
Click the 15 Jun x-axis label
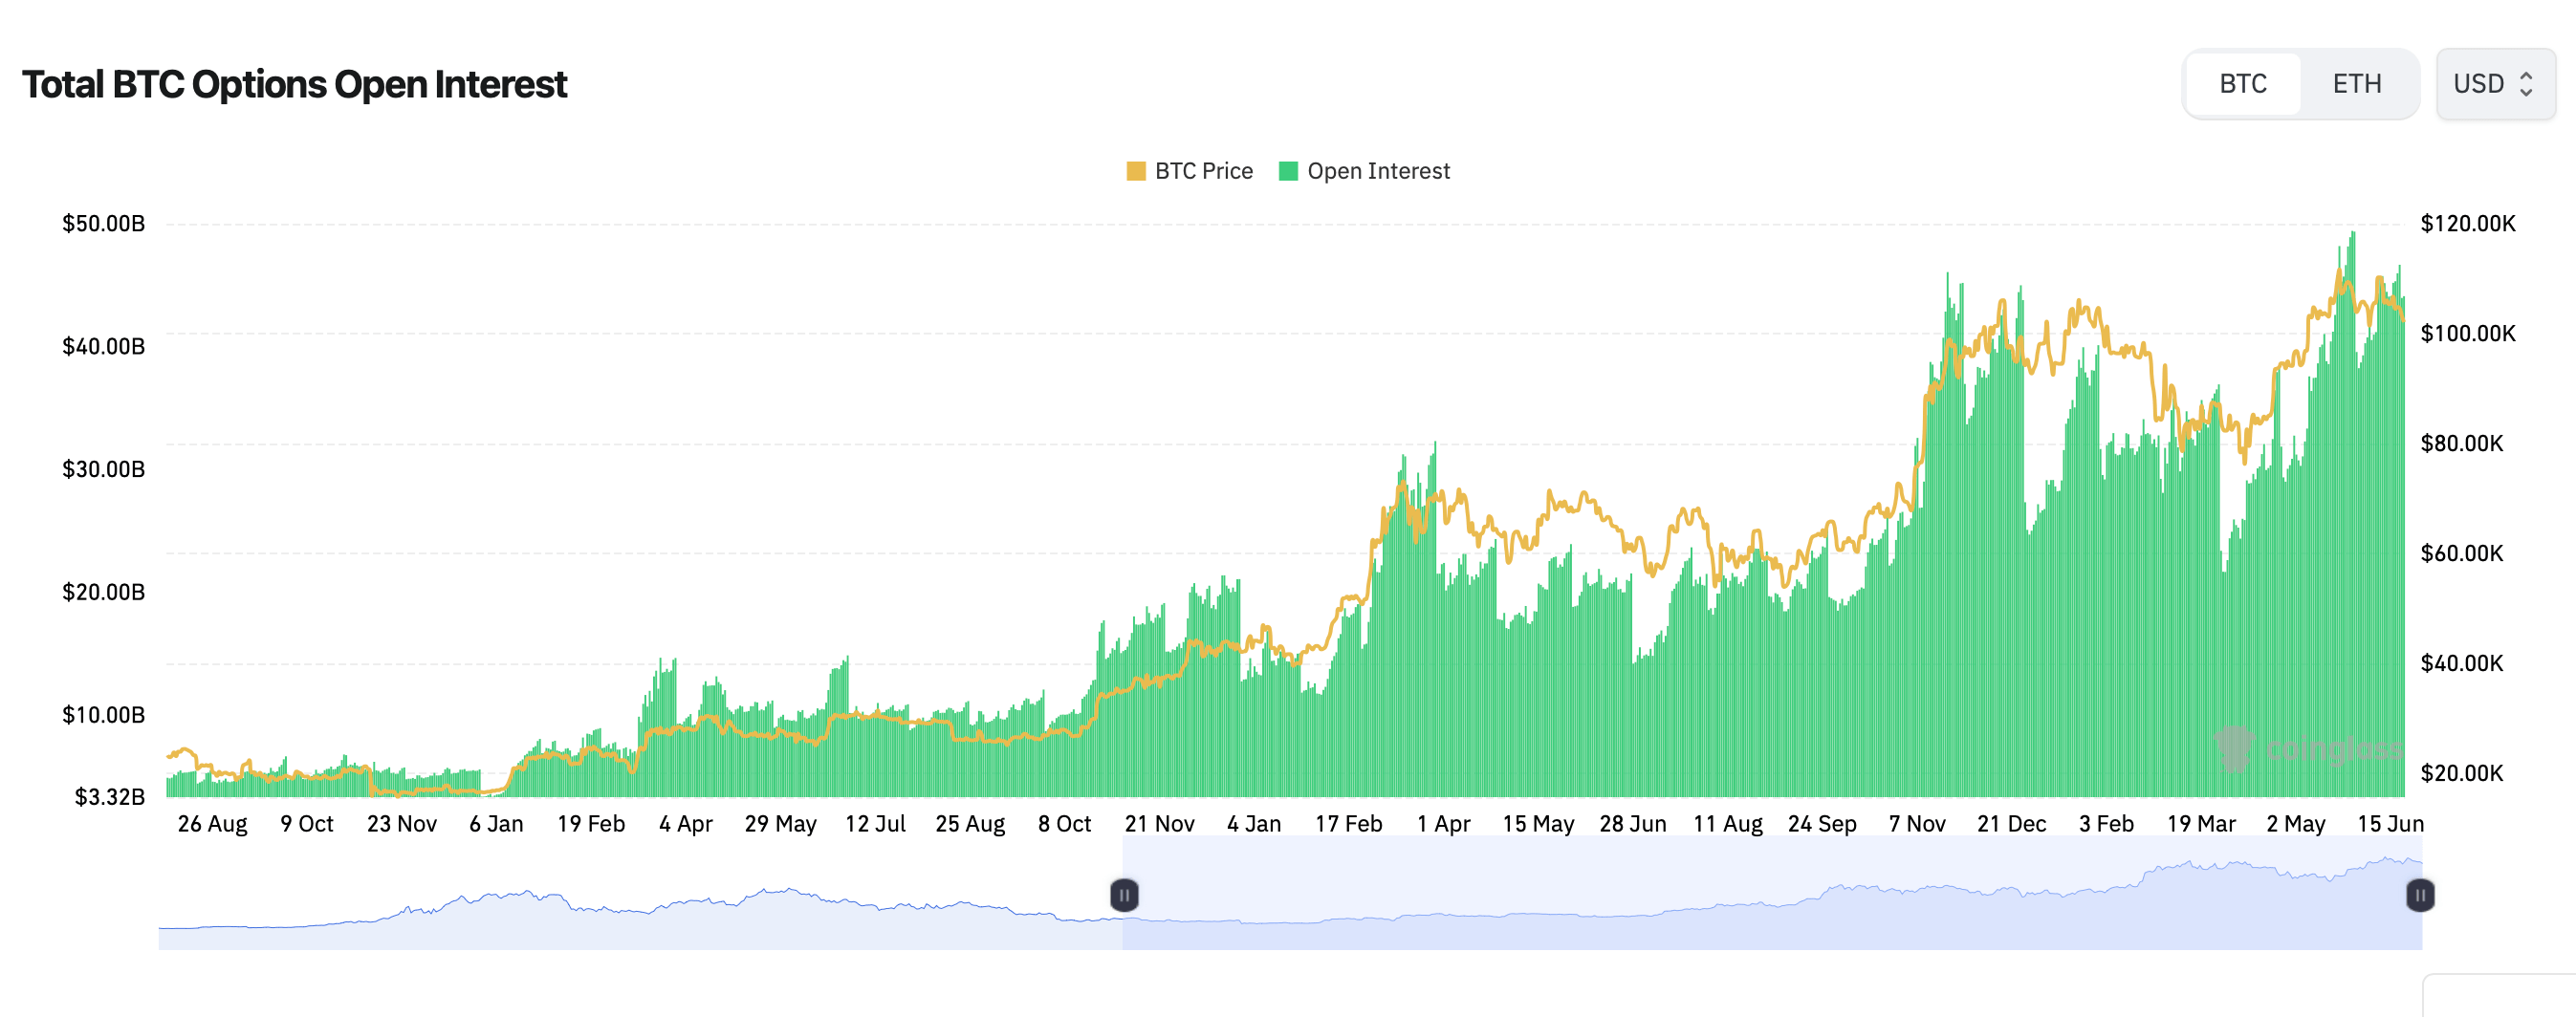coord(2390,824)
